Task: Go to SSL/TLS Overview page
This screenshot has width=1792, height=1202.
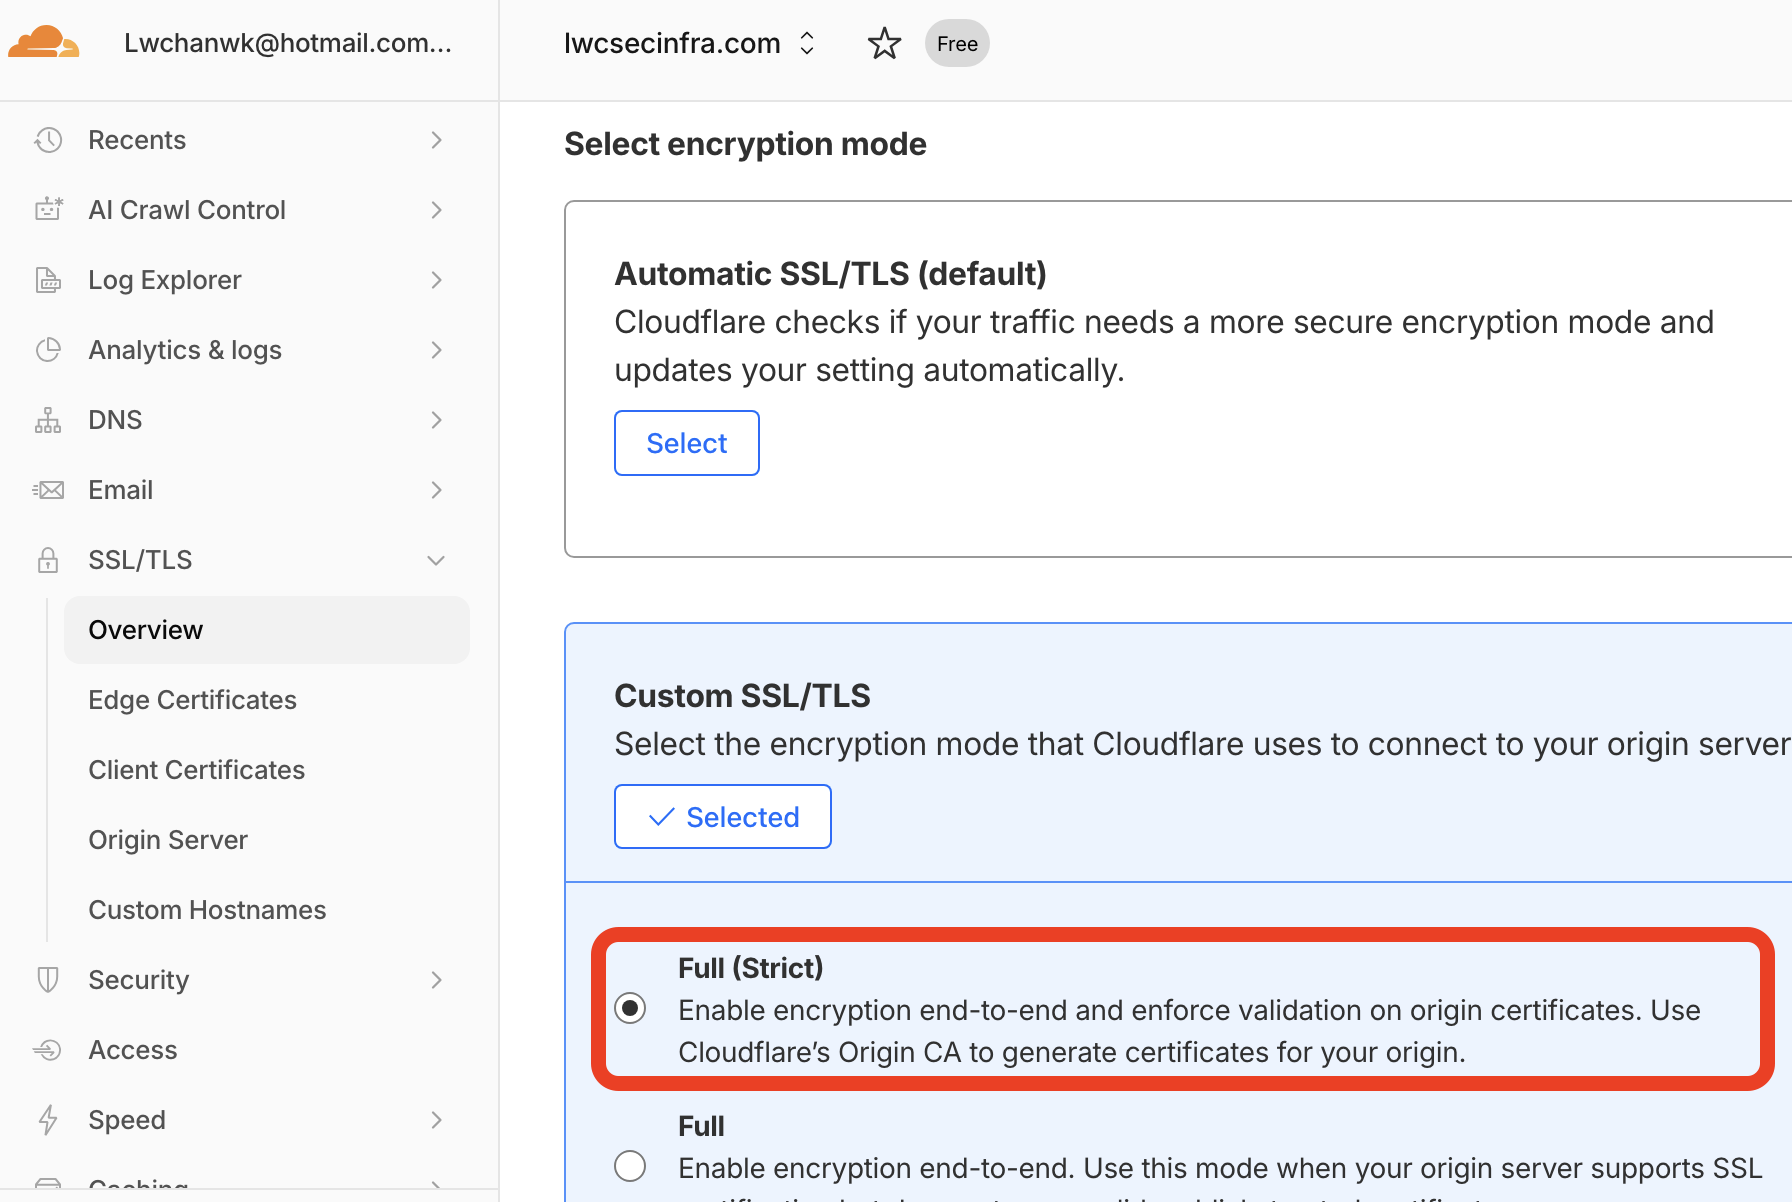Action: pos(267,630)
